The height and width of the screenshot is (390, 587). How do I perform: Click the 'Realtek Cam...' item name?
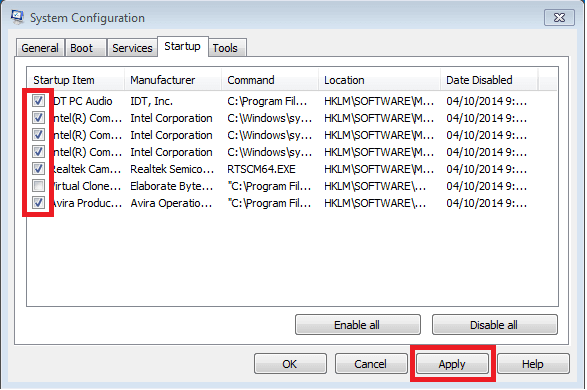87,169
